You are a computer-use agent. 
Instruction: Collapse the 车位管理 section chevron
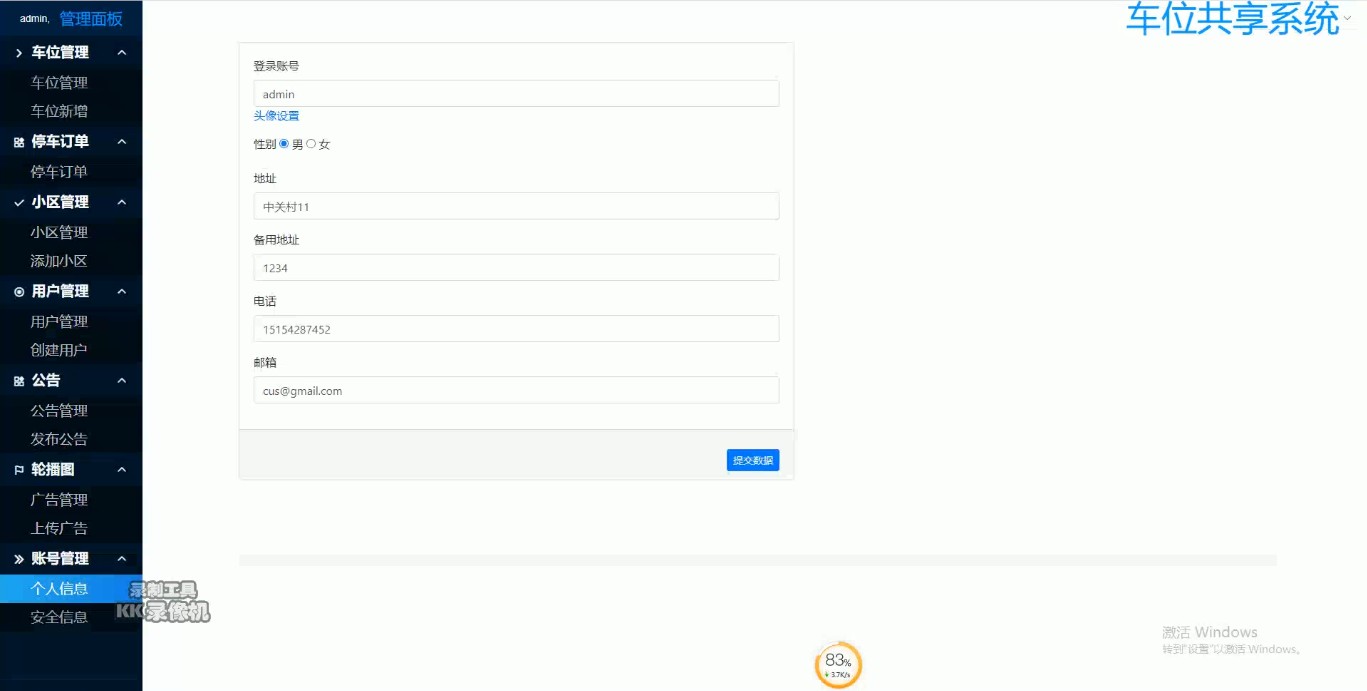point(122,52)
